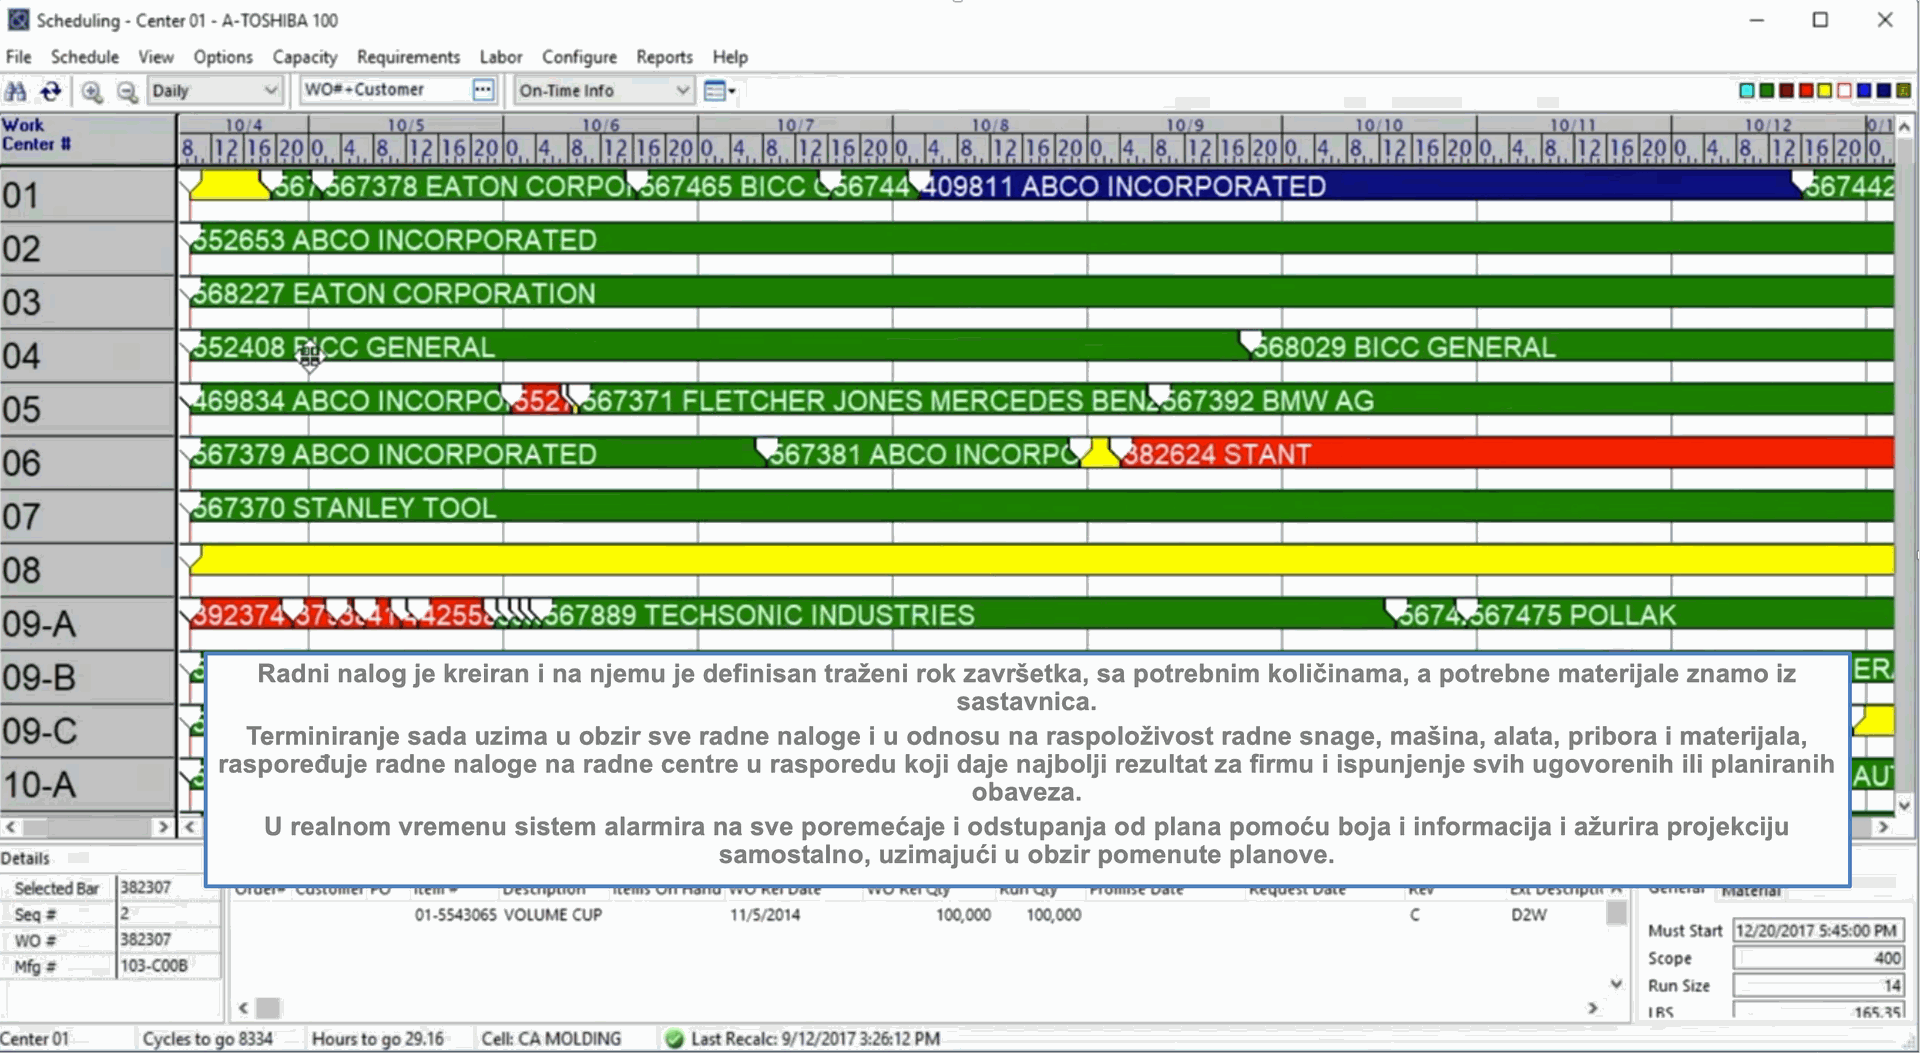
Task: Click the green Last Recalc status icon
Action: tap(674, 1039)
